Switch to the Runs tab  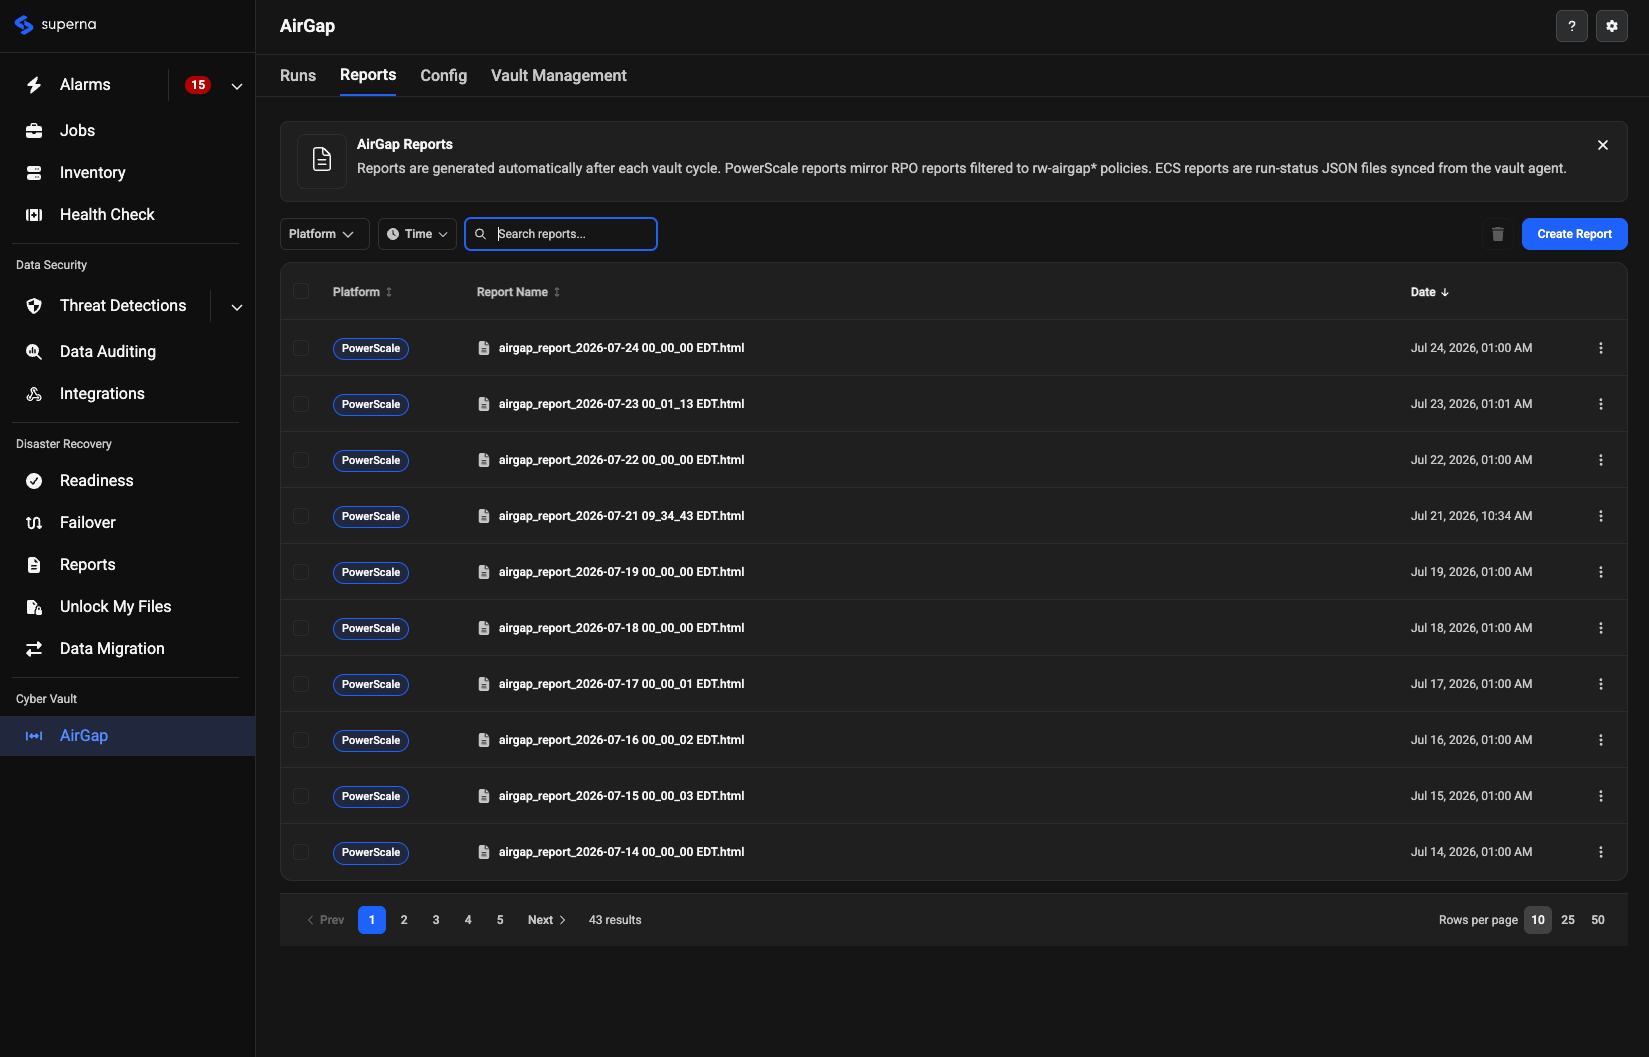coord(298,76)
